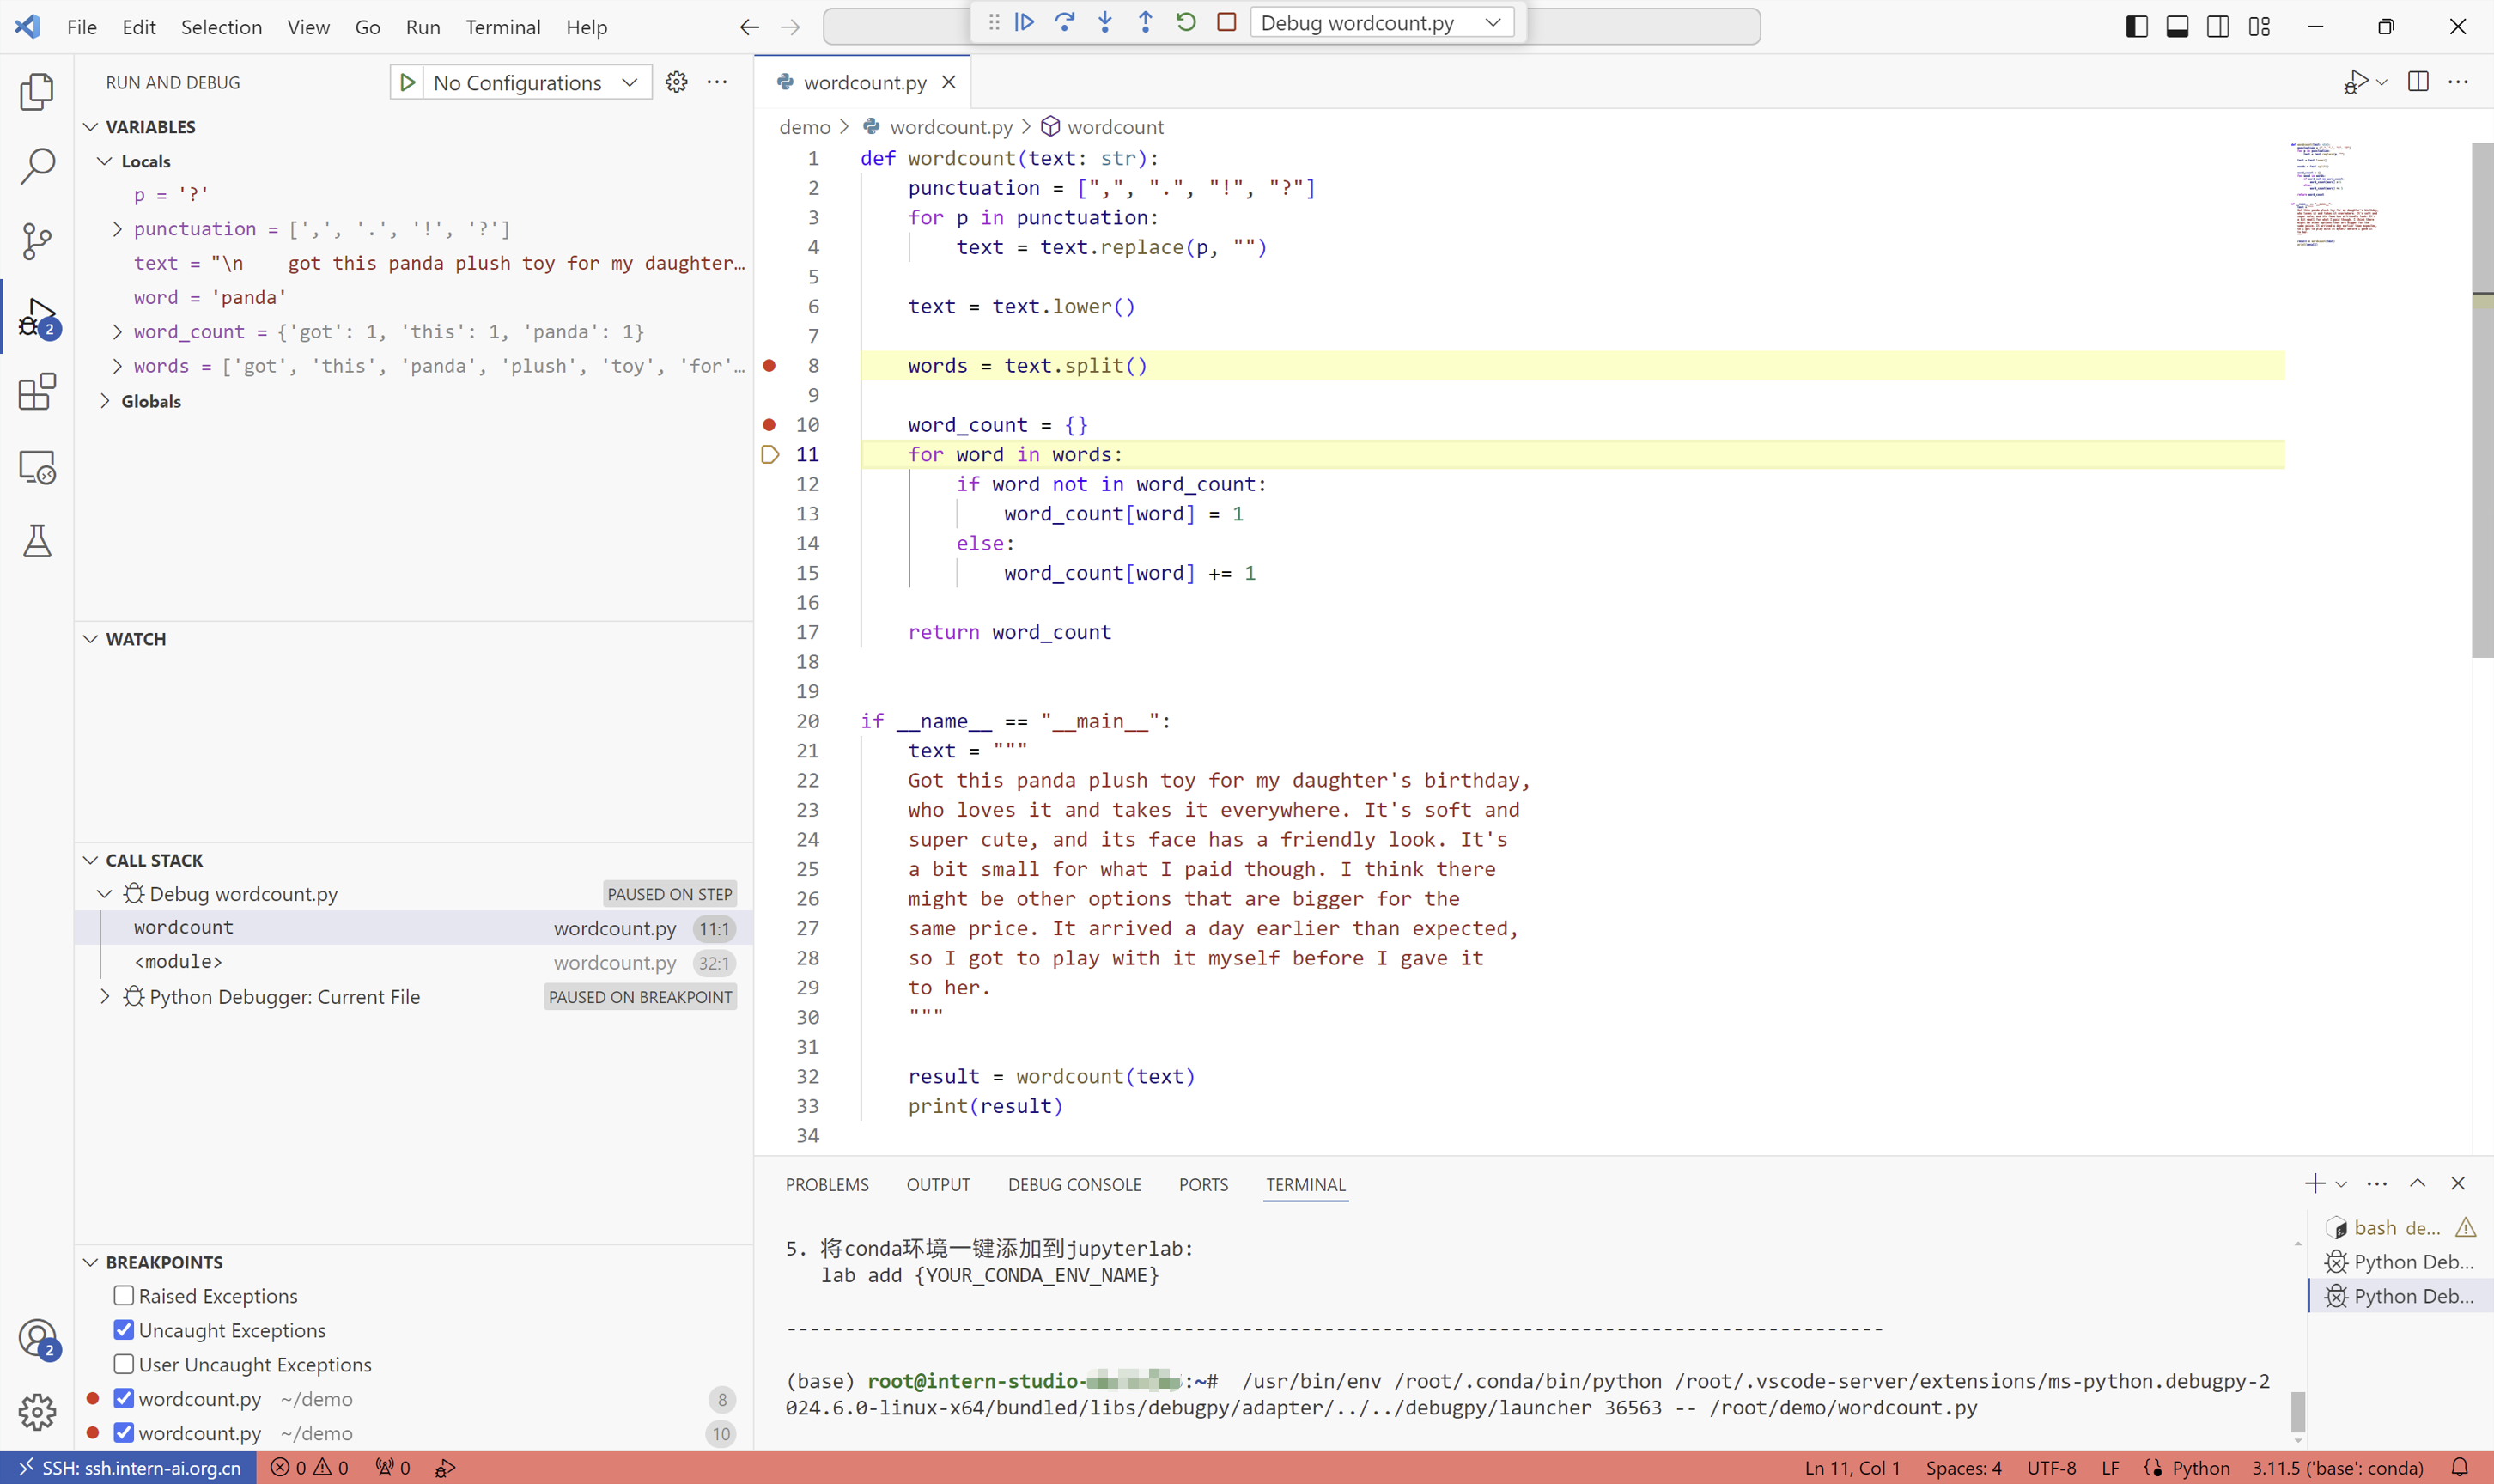Viewport: 2494px width, 1484px height.
Task: Open the Extensions view
Action: coord(37,391)
